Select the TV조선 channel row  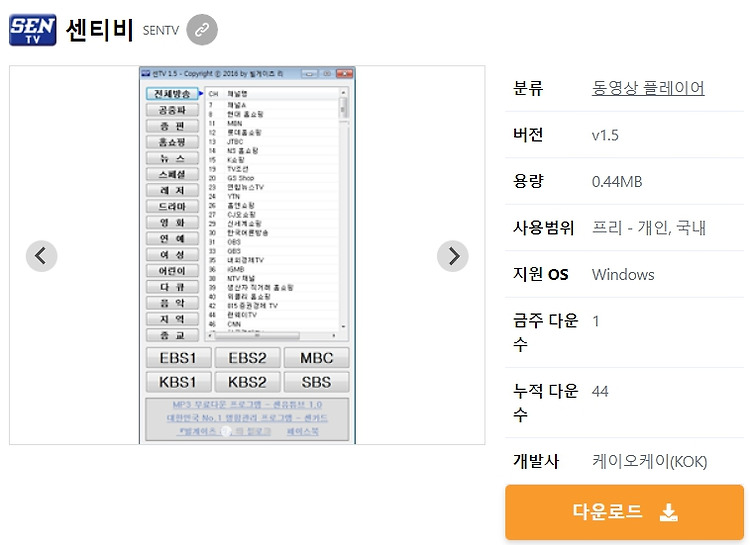273,169
